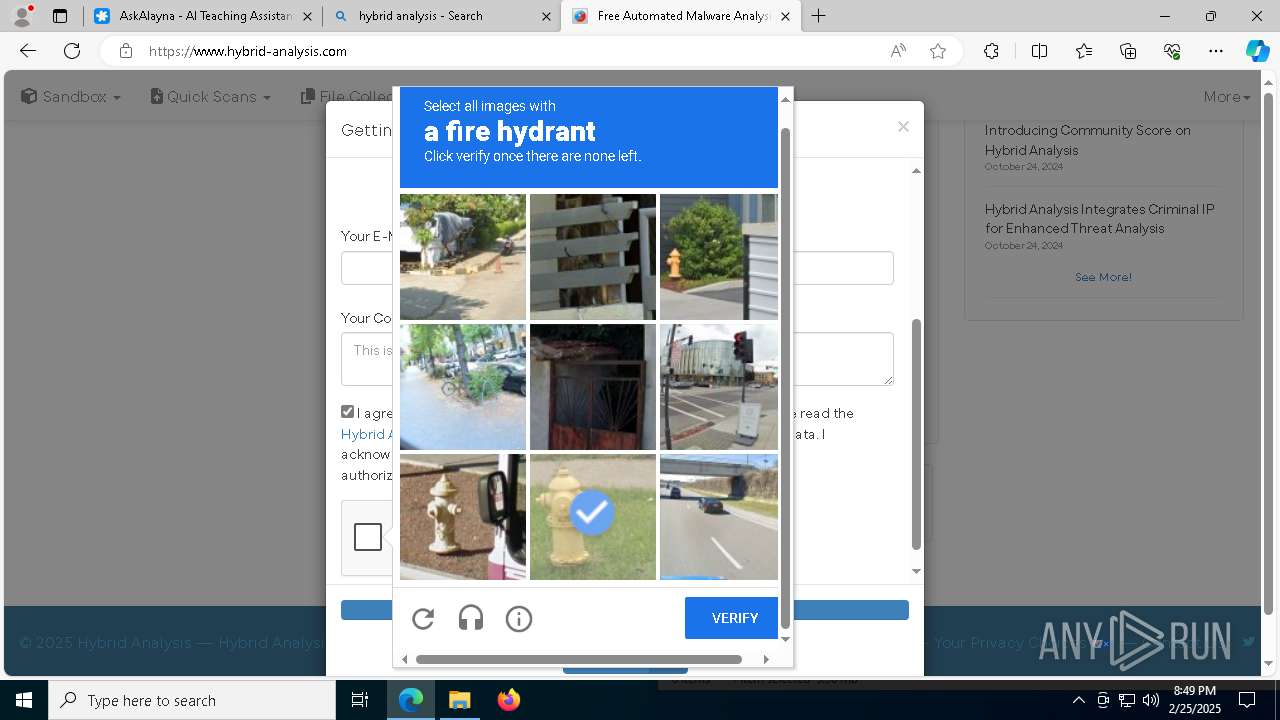Toggle read aloud in address bar
The height and width of the screenshot is (720, 1280).
click(898, 51)
